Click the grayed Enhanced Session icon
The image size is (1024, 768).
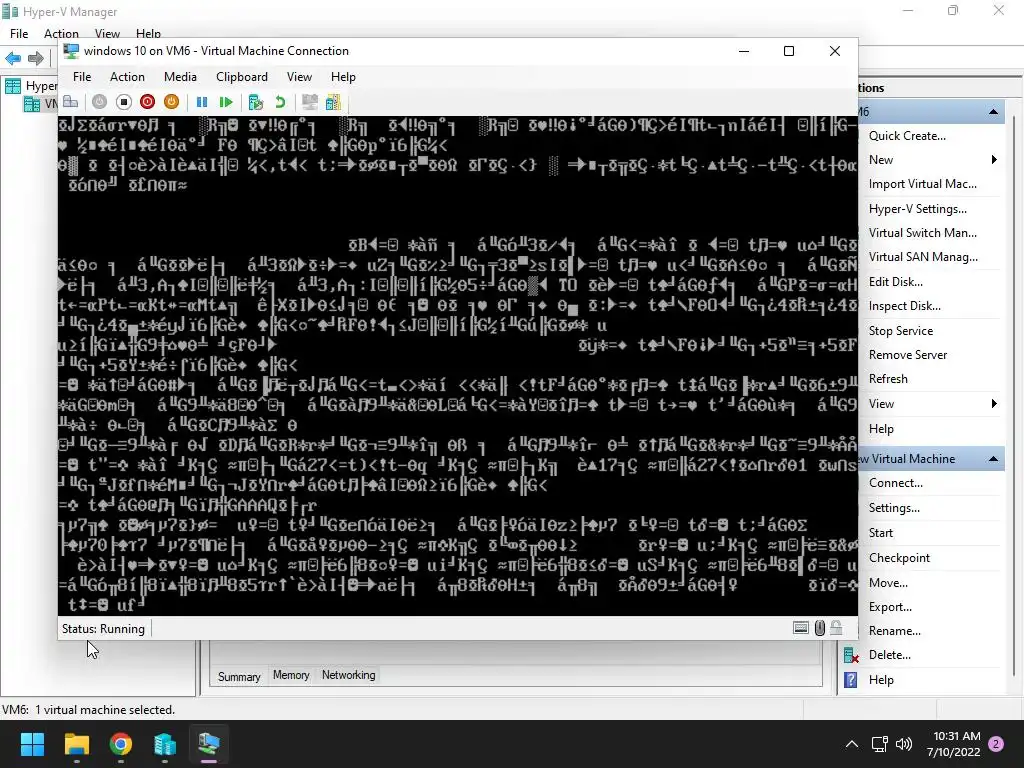[310, 102]
